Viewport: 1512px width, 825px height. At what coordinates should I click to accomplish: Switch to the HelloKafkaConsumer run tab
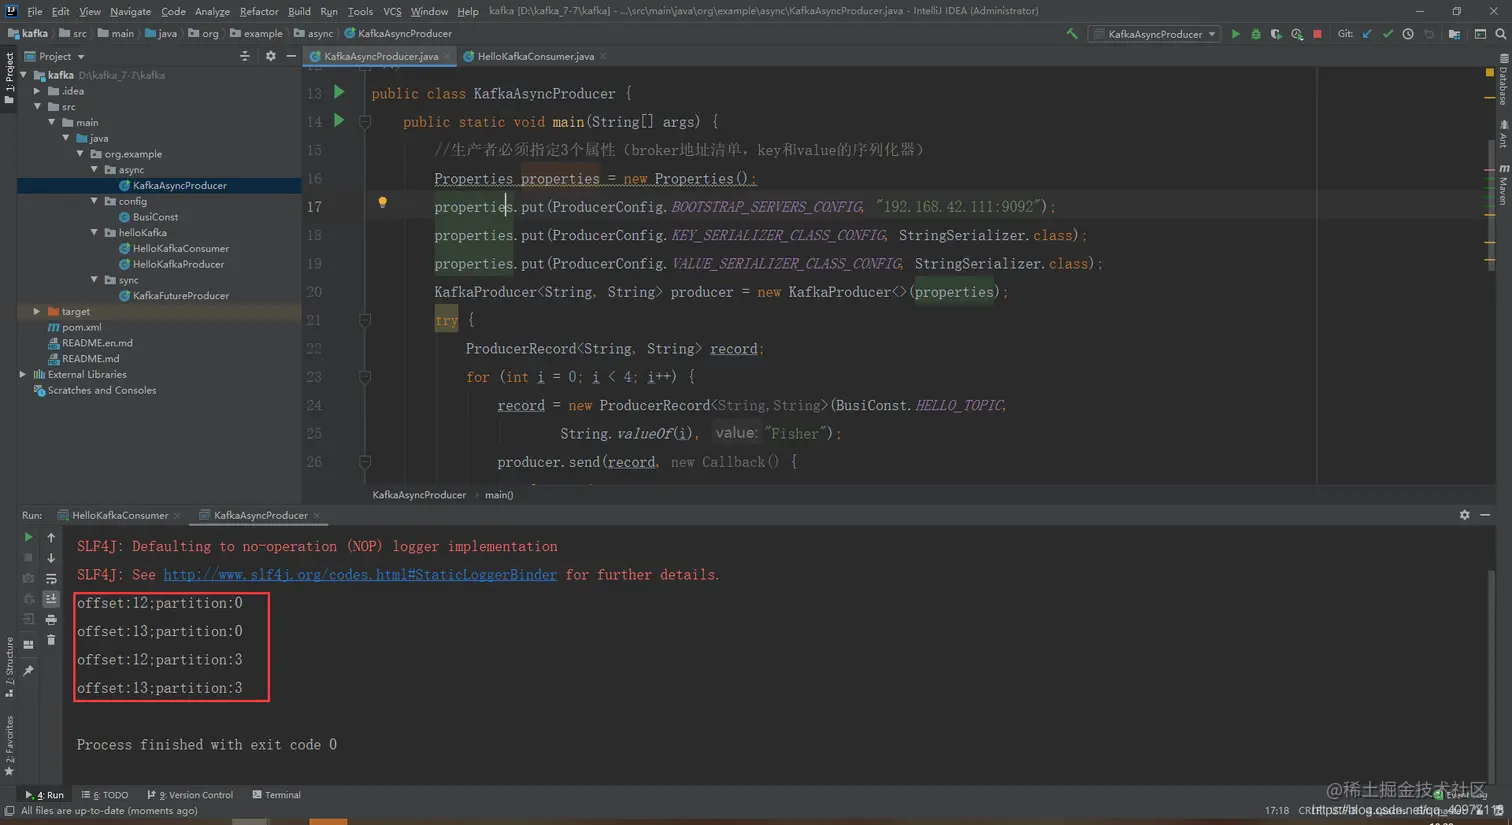click(x=120, y=515)
